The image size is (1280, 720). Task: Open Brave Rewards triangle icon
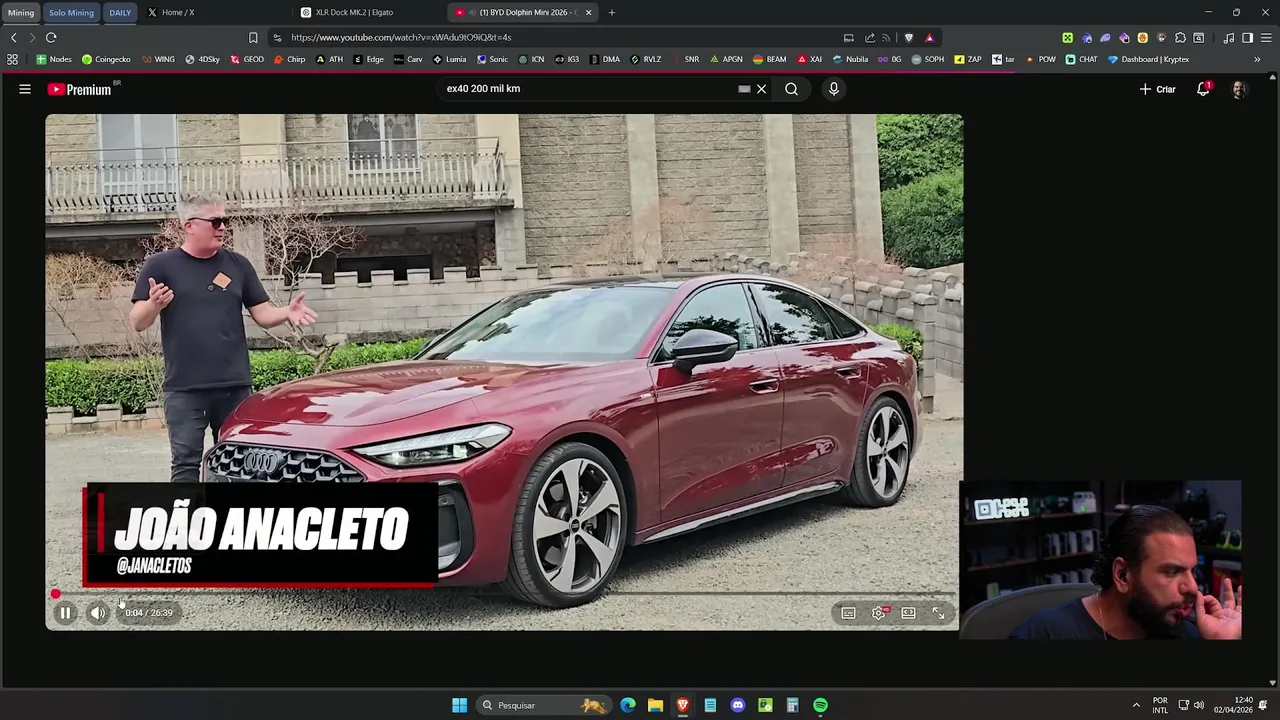point(929,37)
